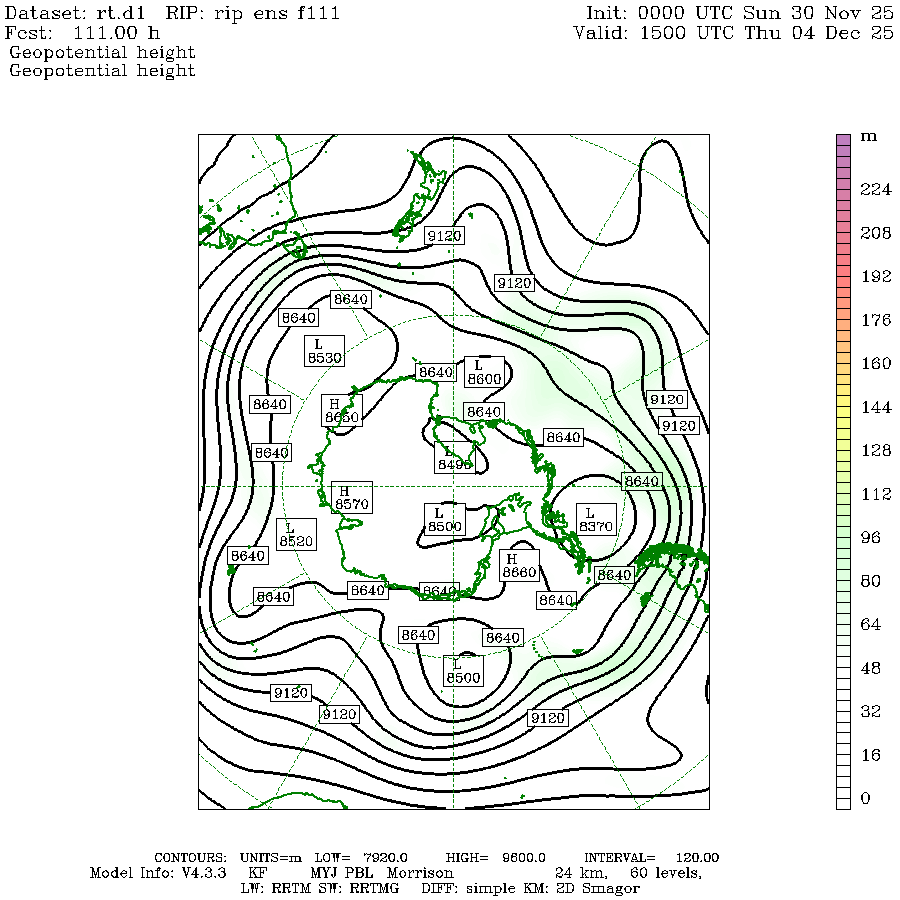This screenshot has width=900, height=900.
Task: Select the H 8570 high center label
Action: click(x=351, y=498)
